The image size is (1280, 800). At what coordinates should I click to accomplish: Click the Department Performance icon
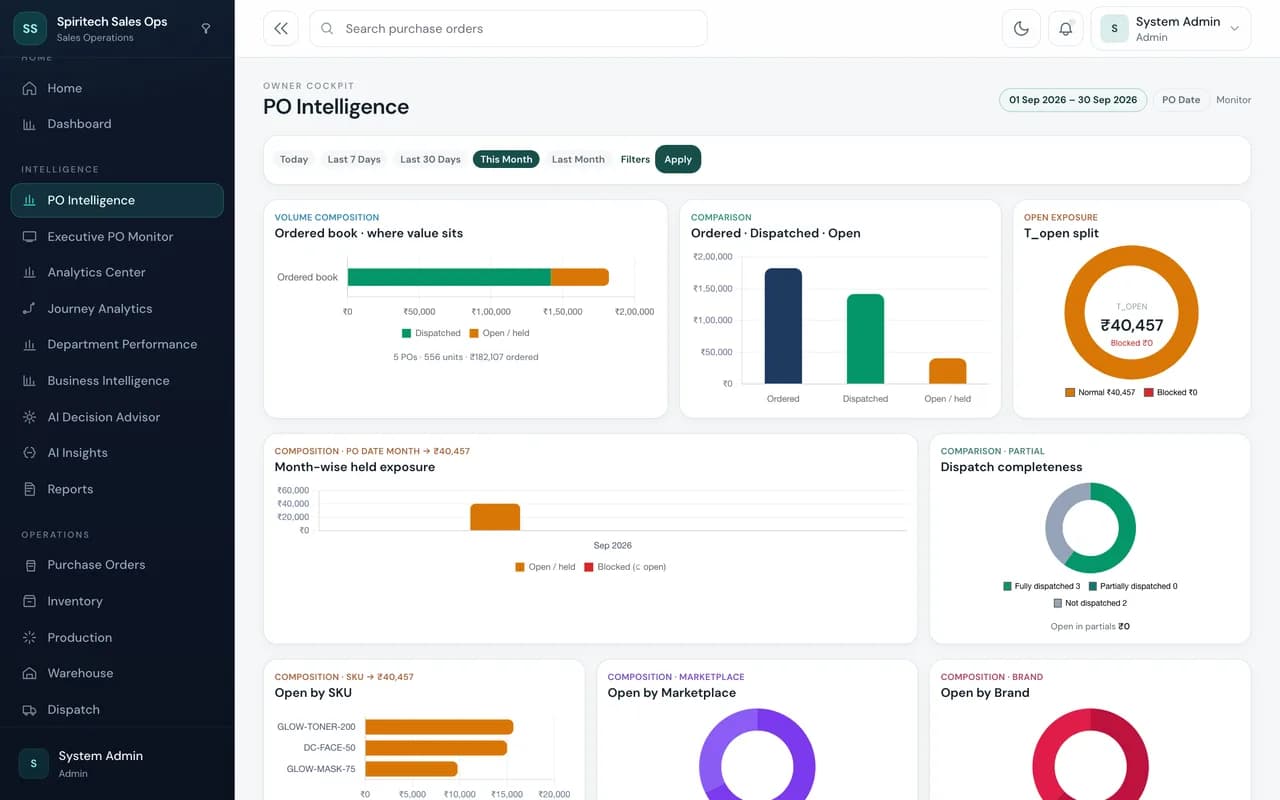pos(29,344)
